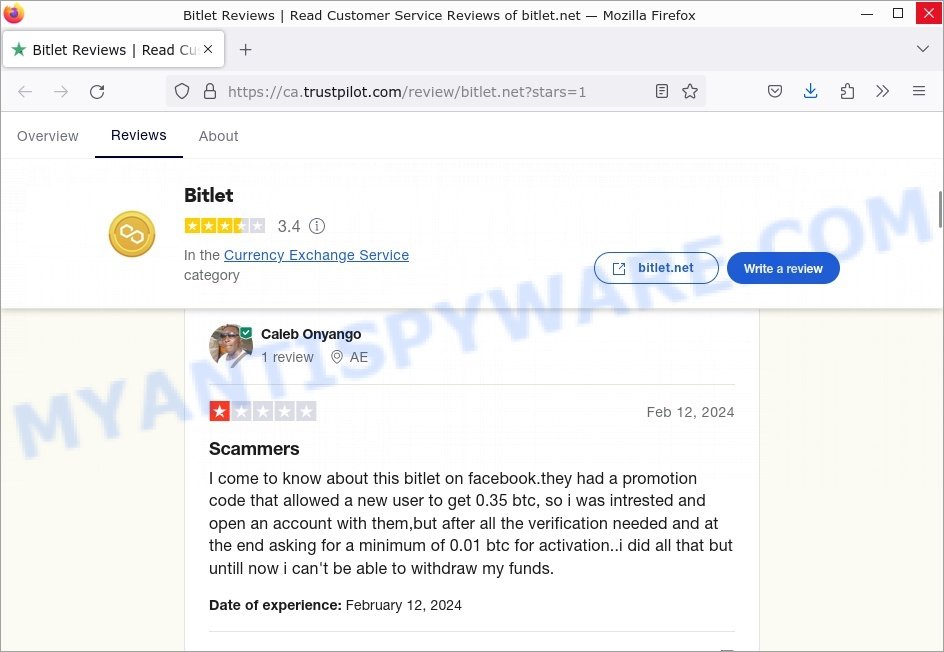The width and height of the screenshot is (944, 652).
Task: Show more tools via double chevron
Action: [882, 92]
